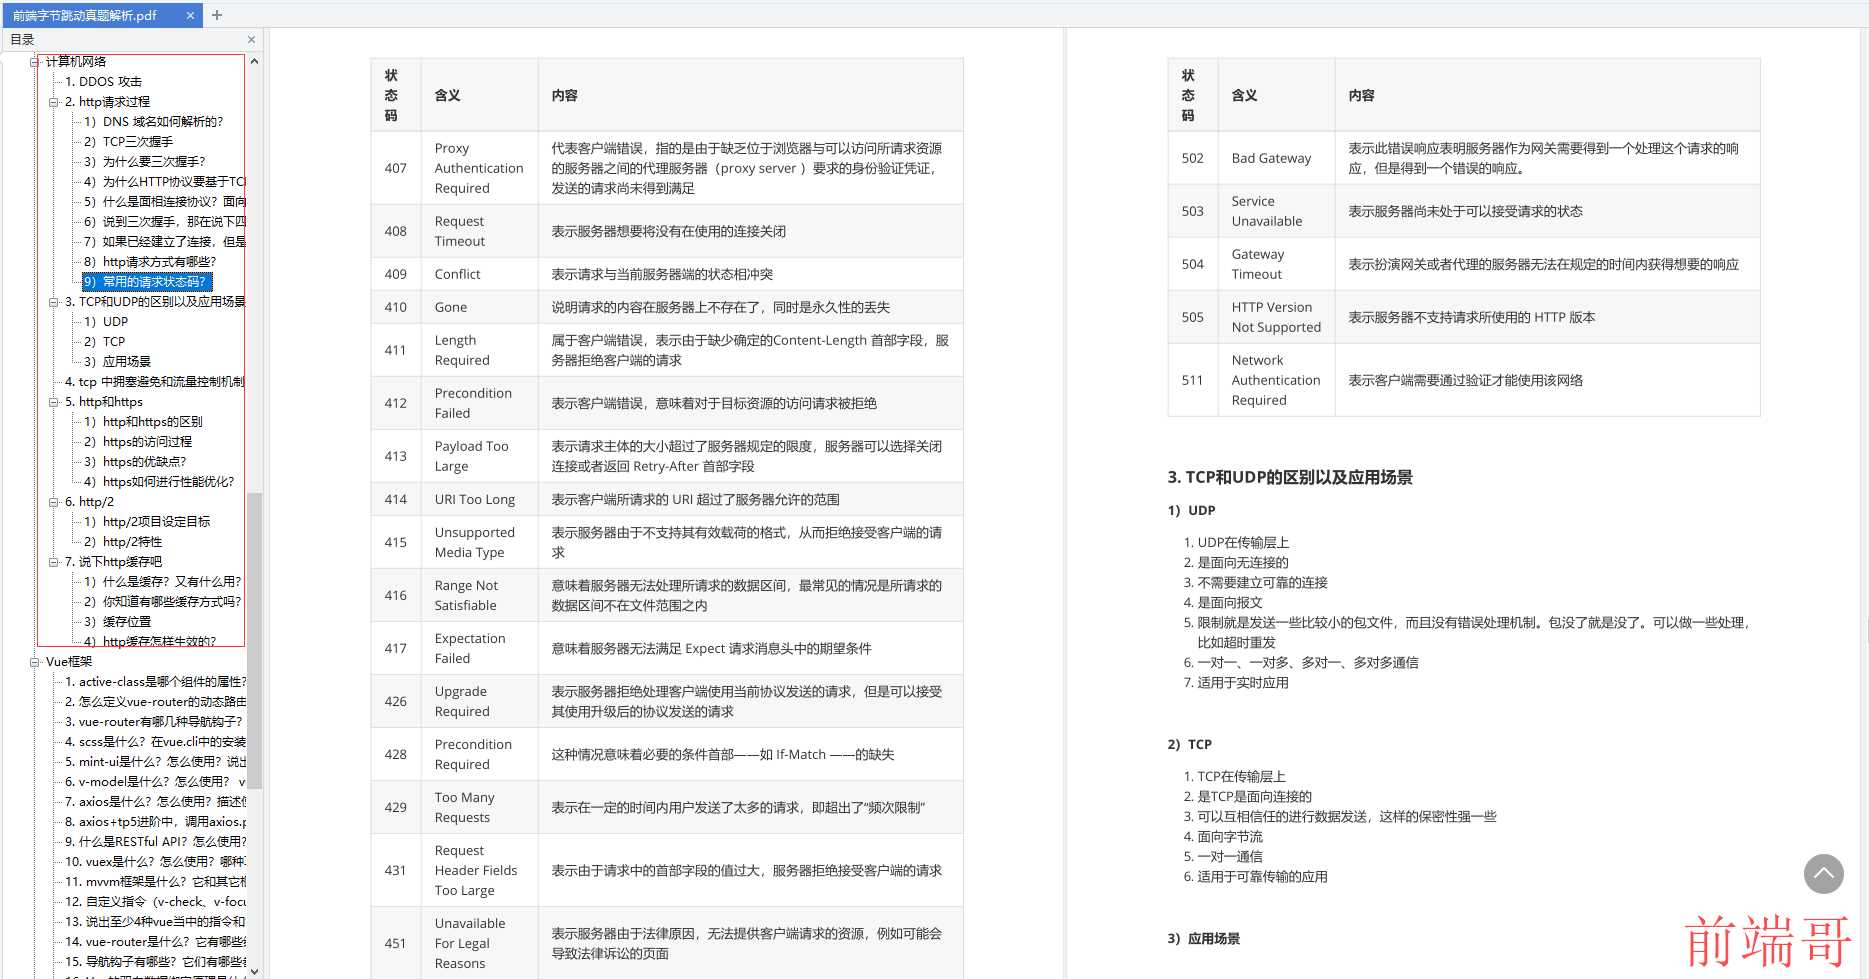The image size is (1869, 979).
Task: Open outline entry 3) 缓存位置
Action: (117, 622)
